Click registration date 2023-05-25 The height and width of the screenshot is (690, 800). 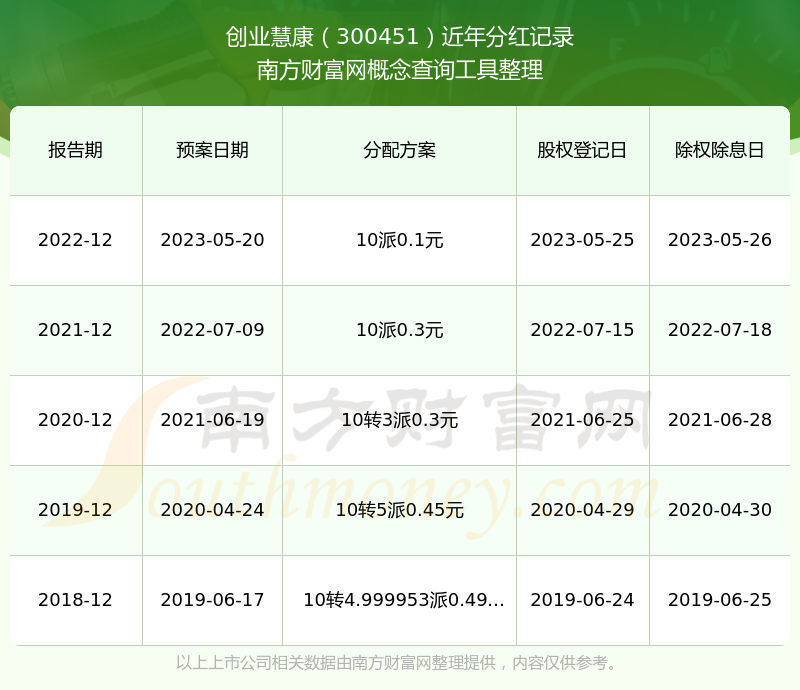pyautogui.click(x=582, y=240)
